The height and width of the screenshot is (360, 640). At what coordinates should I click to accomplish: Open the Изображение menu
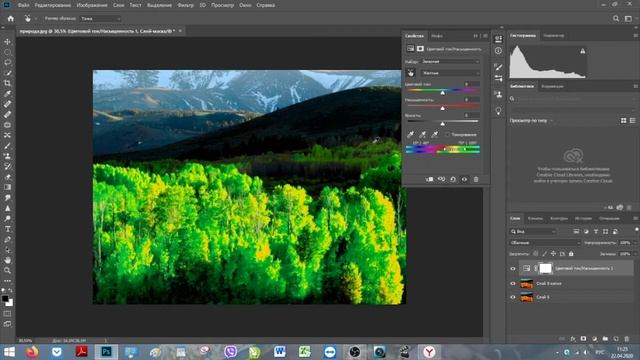click(92, 5)
